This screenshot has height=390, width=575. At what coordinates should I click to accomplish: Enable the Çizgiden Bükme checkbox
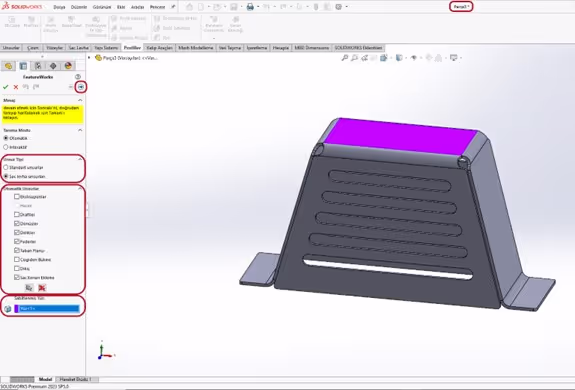coord(17,260)
